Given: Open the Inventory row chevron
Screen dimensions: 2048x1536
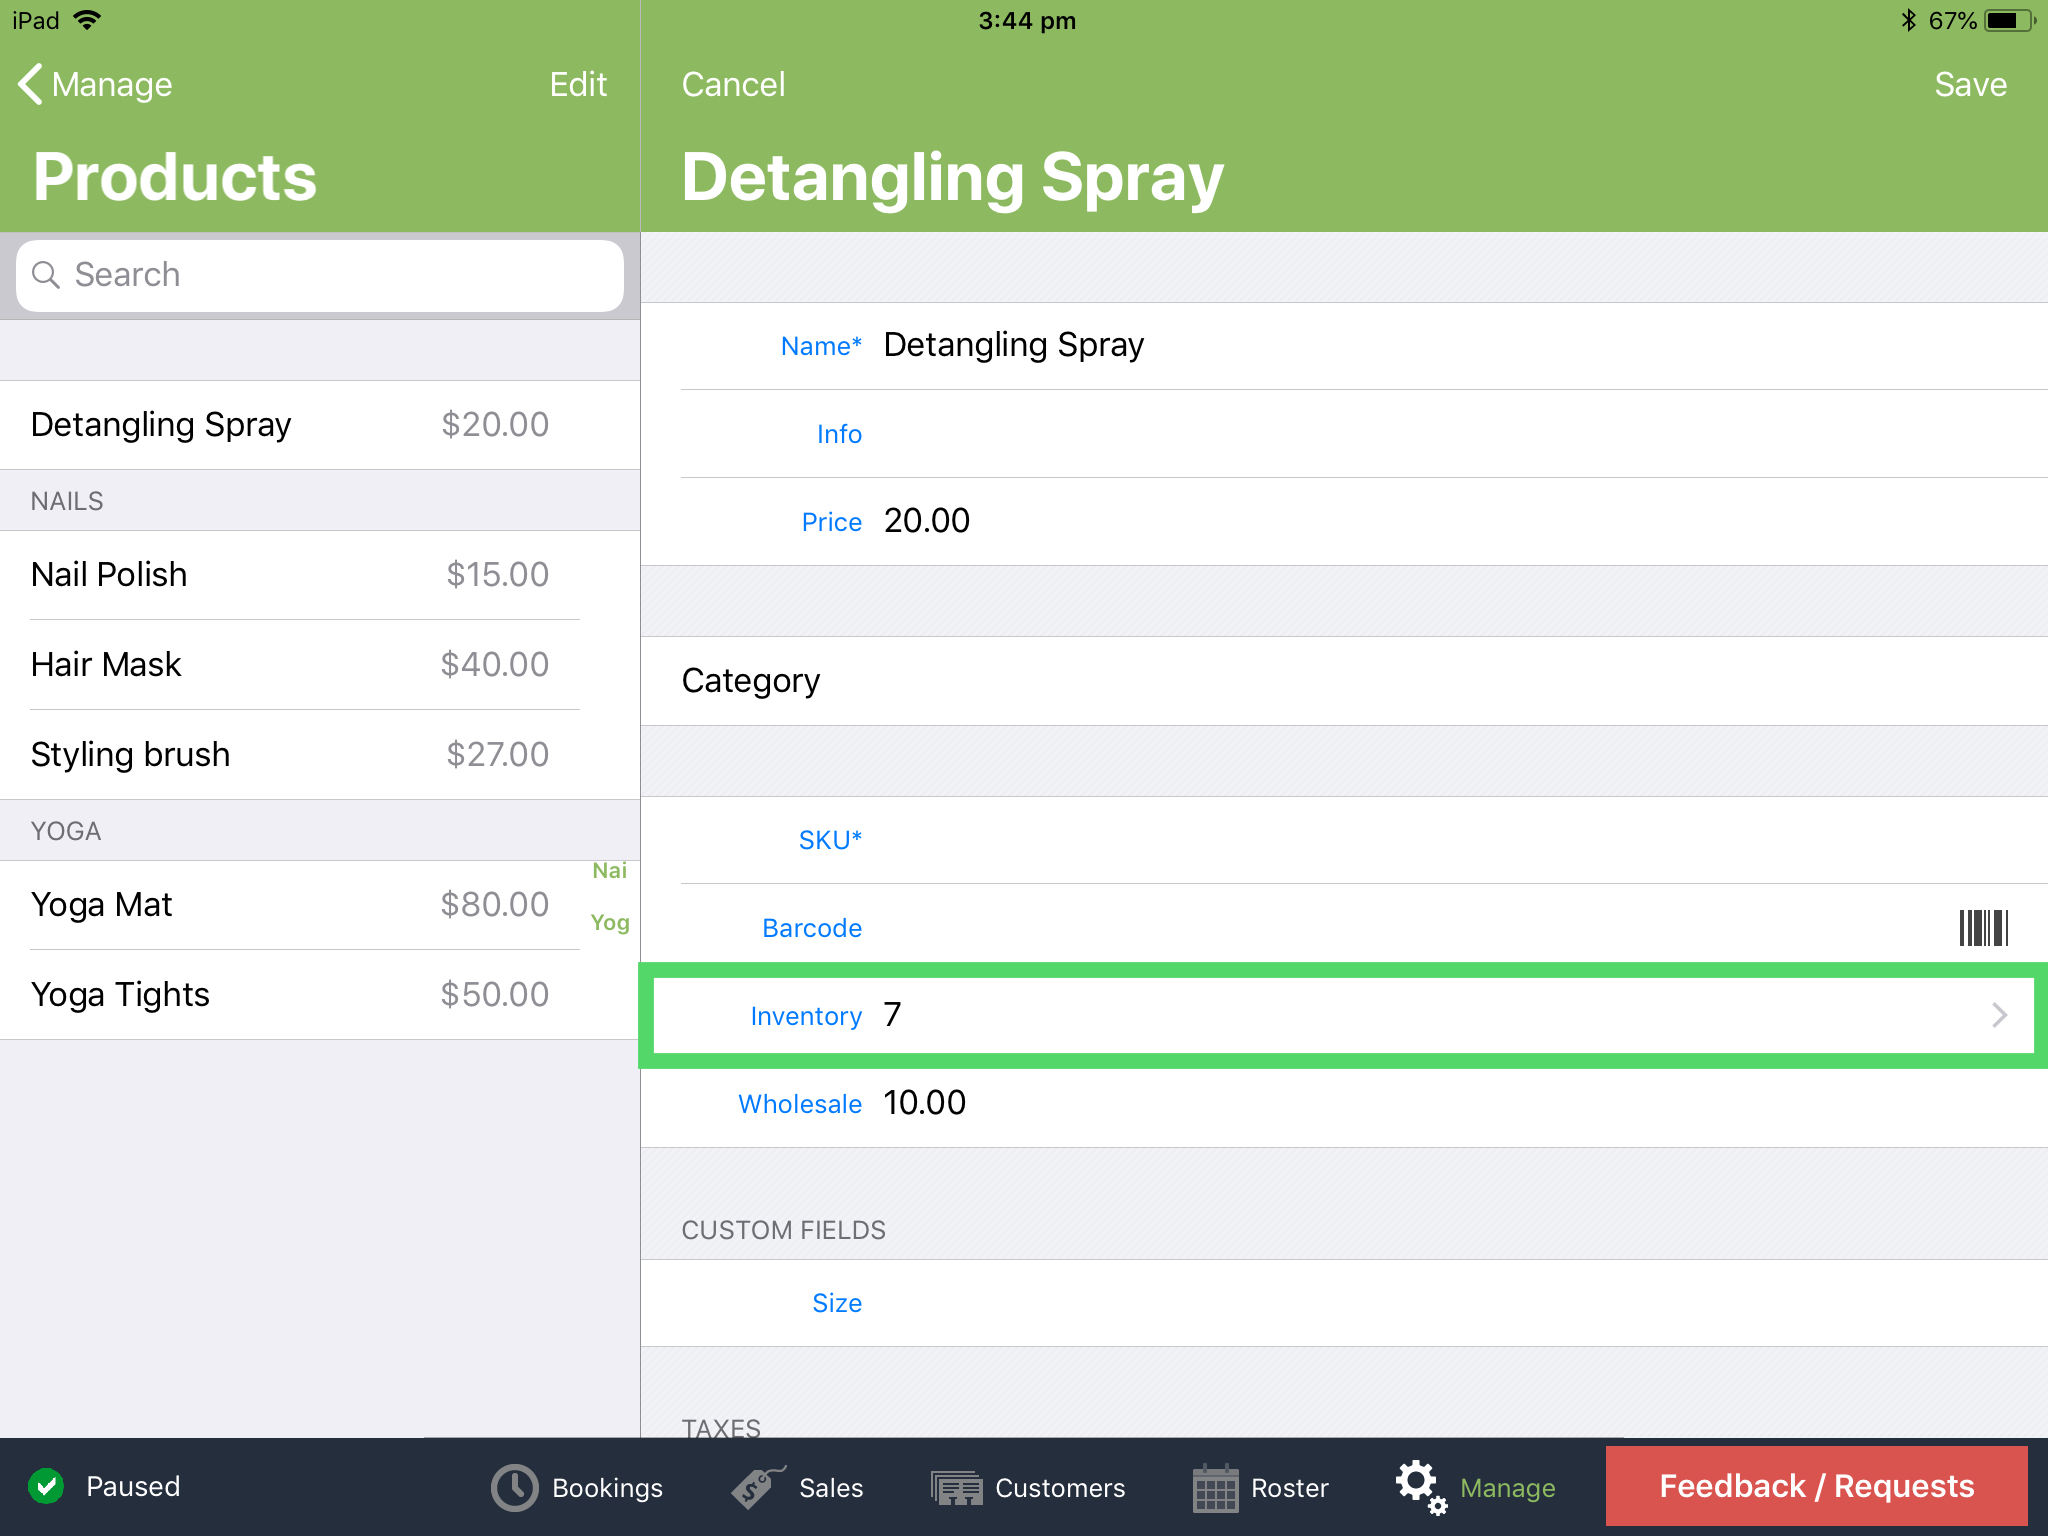Looking at the screenshot, I should click(1999, 1015).
